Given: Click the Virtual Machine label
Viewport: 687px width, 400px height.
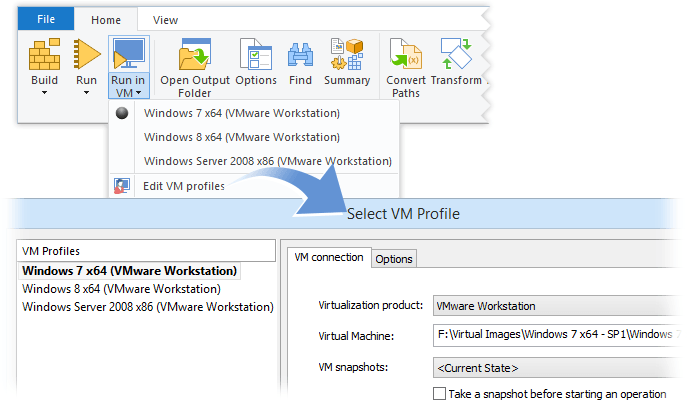Looking at the screenshot, I should (356, 336).
